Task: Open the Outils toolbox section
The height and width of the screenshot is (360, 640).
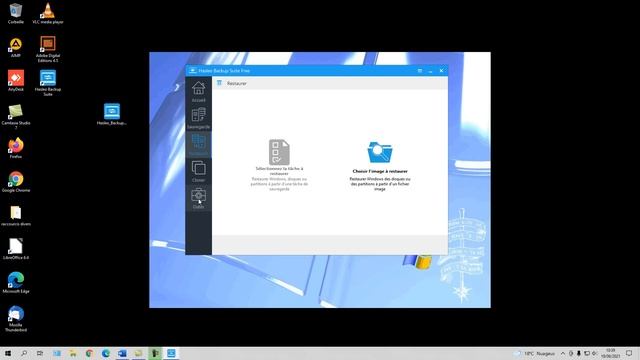Action: coord(198,198)
